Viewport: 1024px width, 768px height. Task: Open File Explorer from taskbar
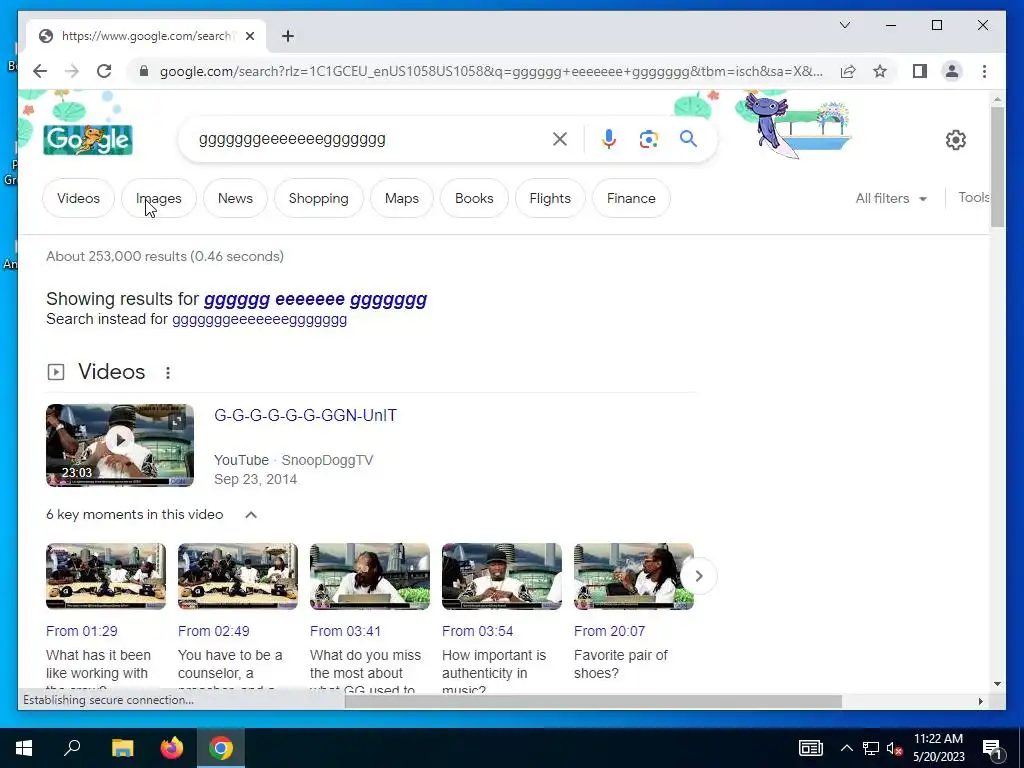pos(122,748)
